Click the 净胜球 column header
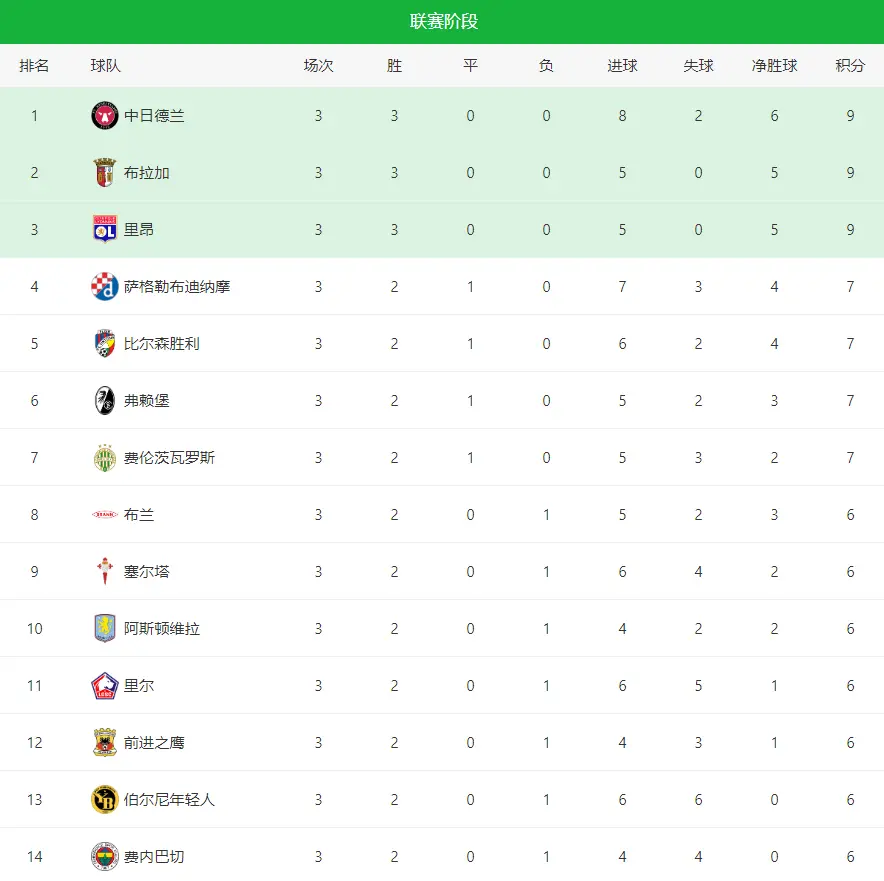 click(x=774, y=66)
